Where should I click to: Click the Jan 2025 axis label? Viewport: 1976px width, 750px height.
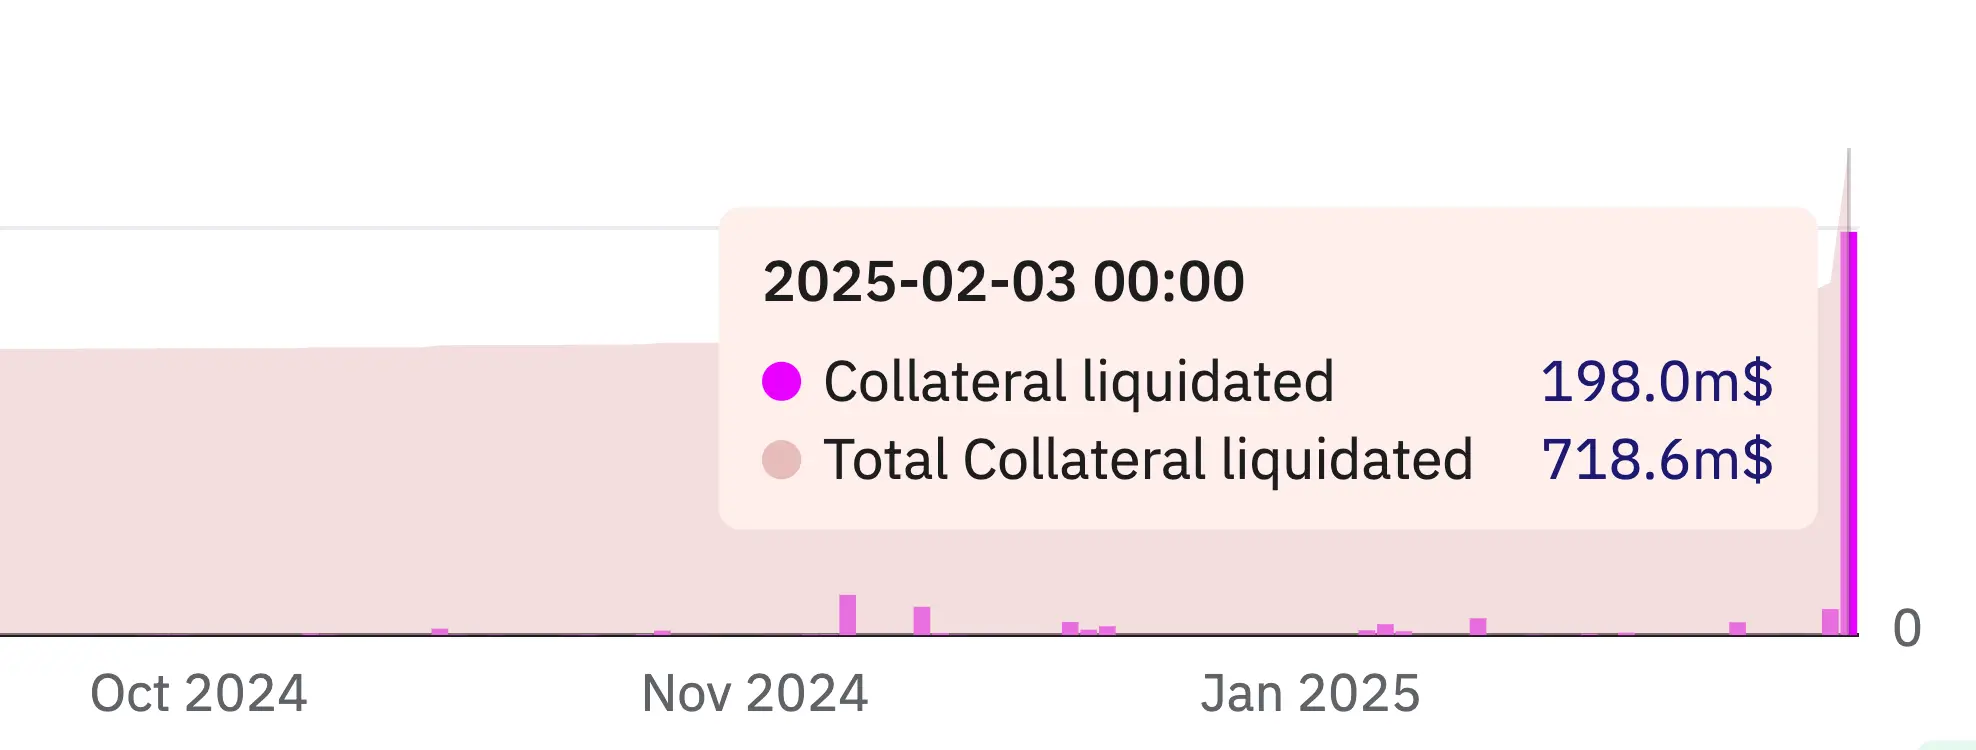[x=1310, y=693]
